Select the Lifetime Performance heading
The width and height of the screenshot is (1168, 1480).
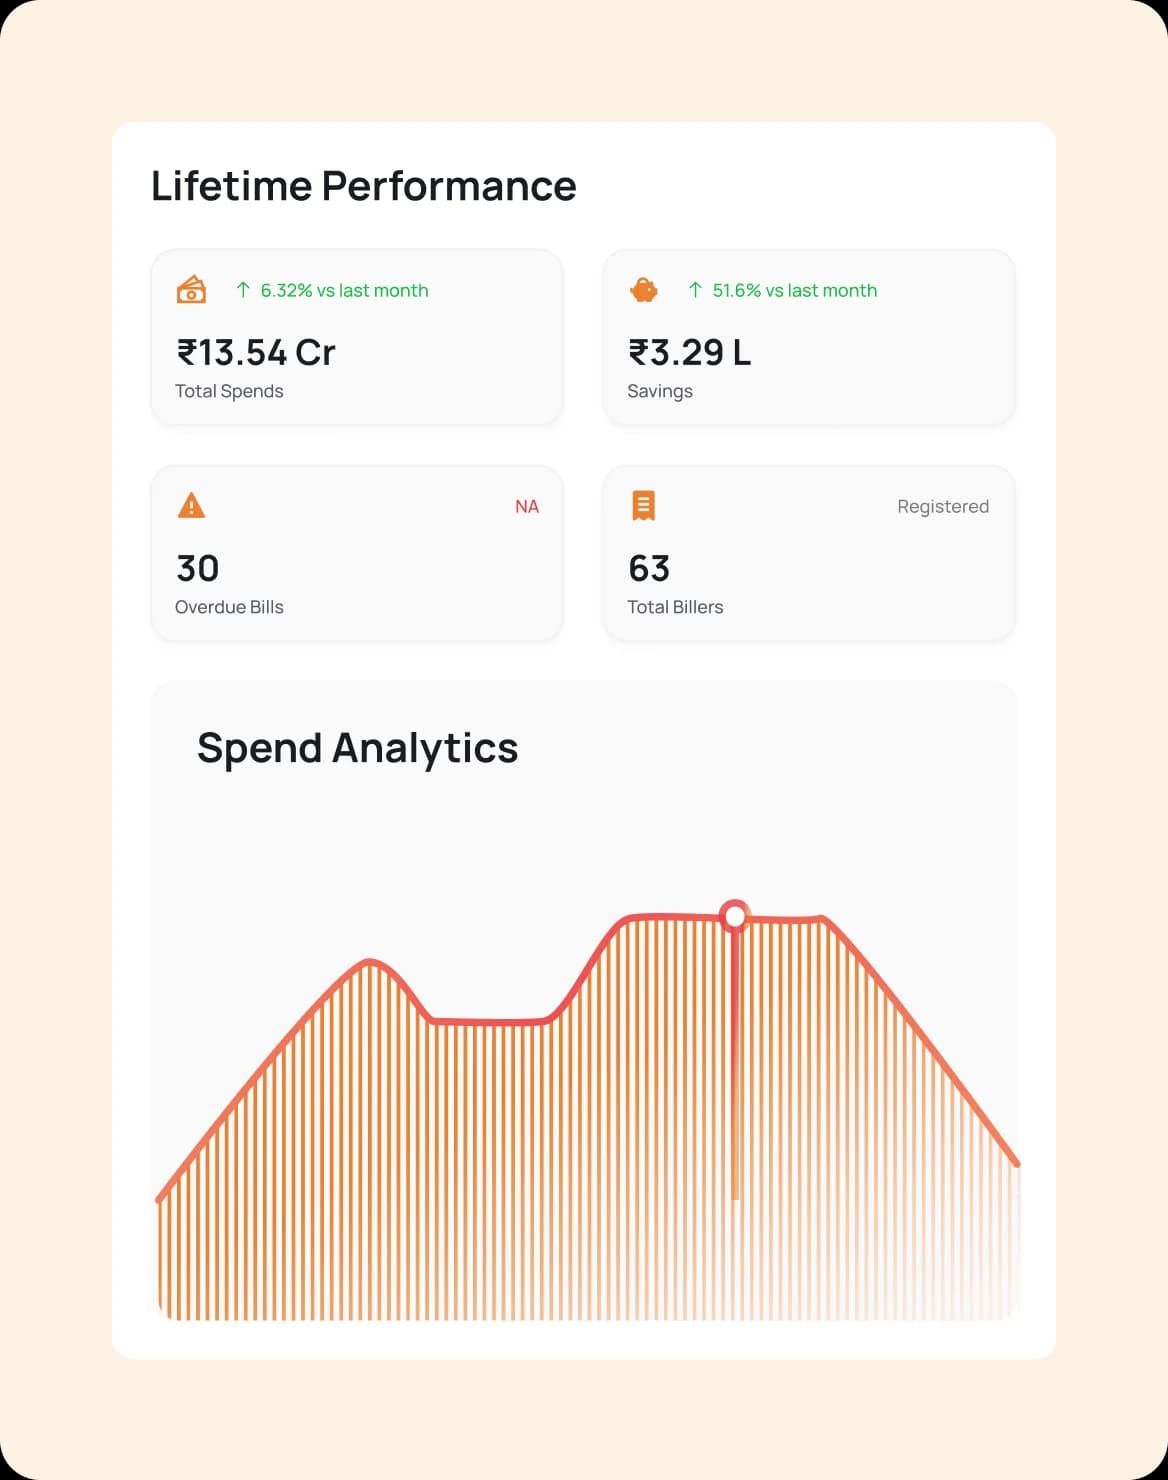click(364, 185)
